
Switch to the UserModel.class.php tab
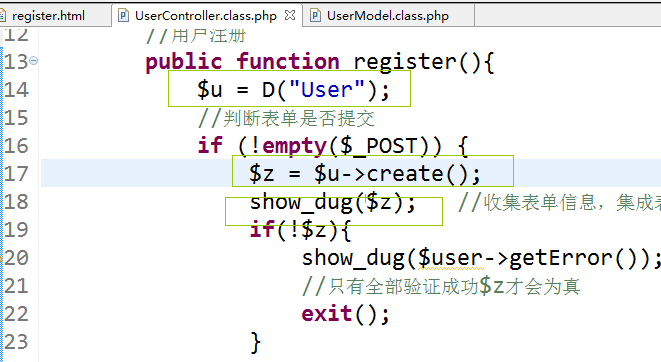point(388,16)
